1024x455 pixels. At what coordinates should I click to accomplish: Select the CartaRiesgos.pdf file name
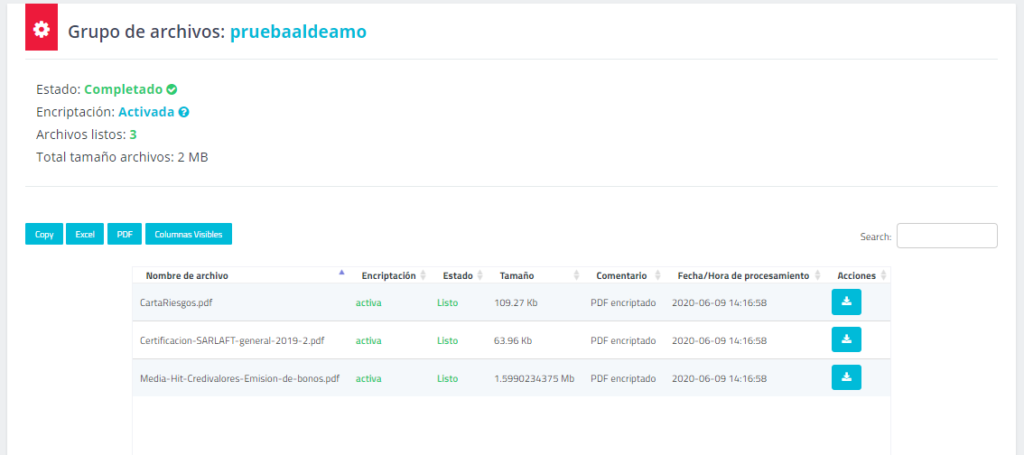click(x=176, y=302)
